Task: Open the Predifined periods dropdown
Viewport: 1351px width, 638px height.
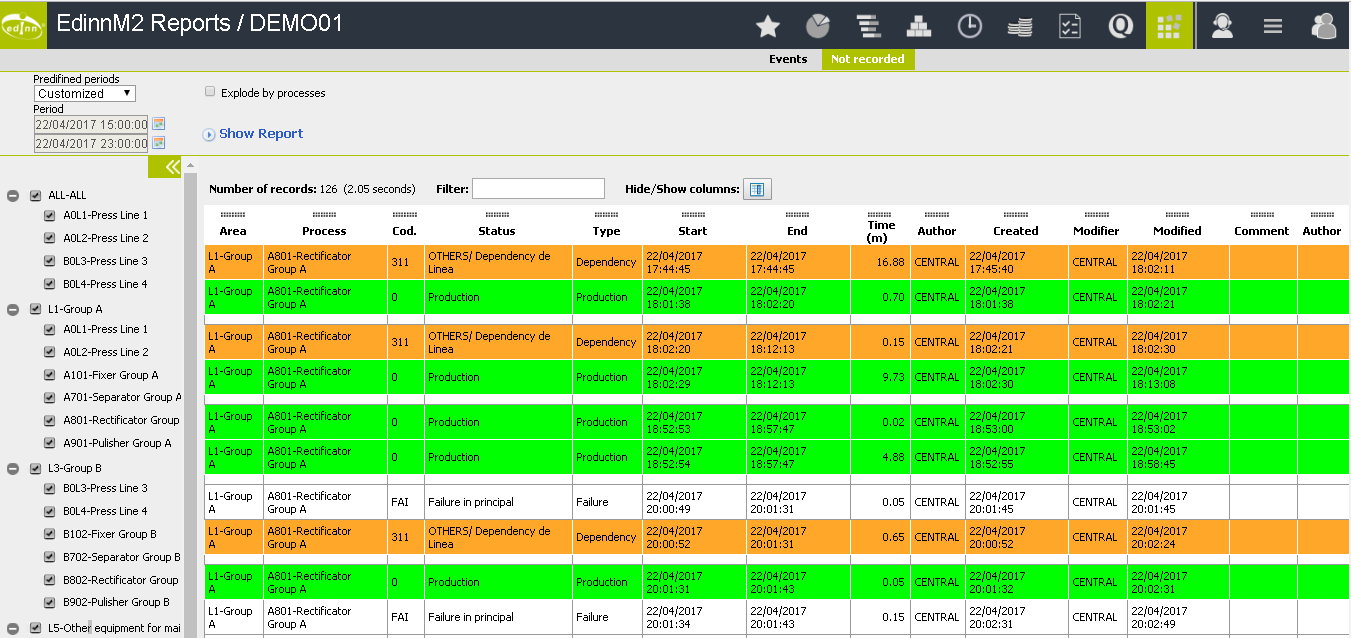Action: pos(85,94)
